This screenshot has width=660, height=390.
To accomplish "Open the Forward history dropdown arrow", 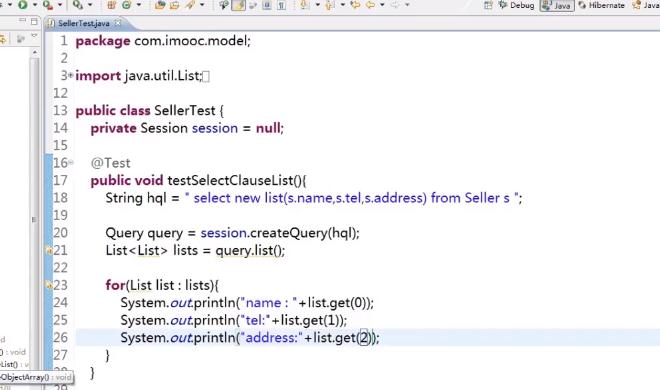I will 407,5.
